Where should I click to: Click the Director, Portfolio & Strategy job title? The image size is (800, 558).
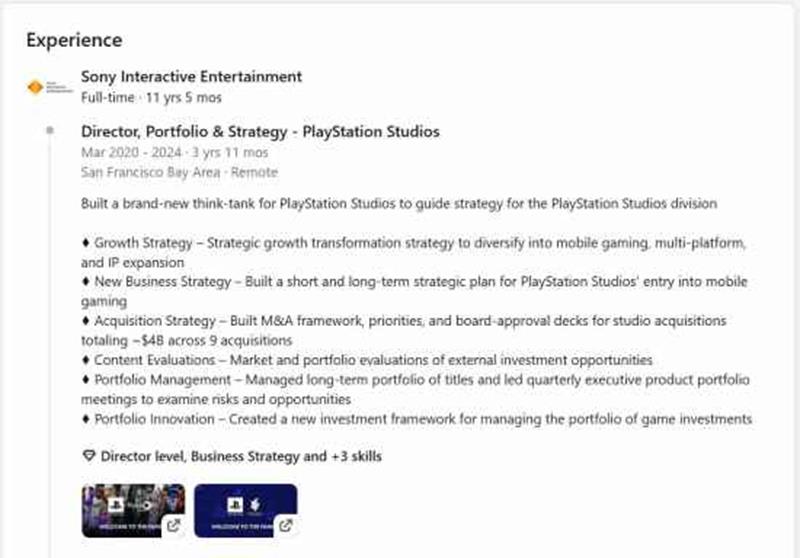[x=260, y=131]
